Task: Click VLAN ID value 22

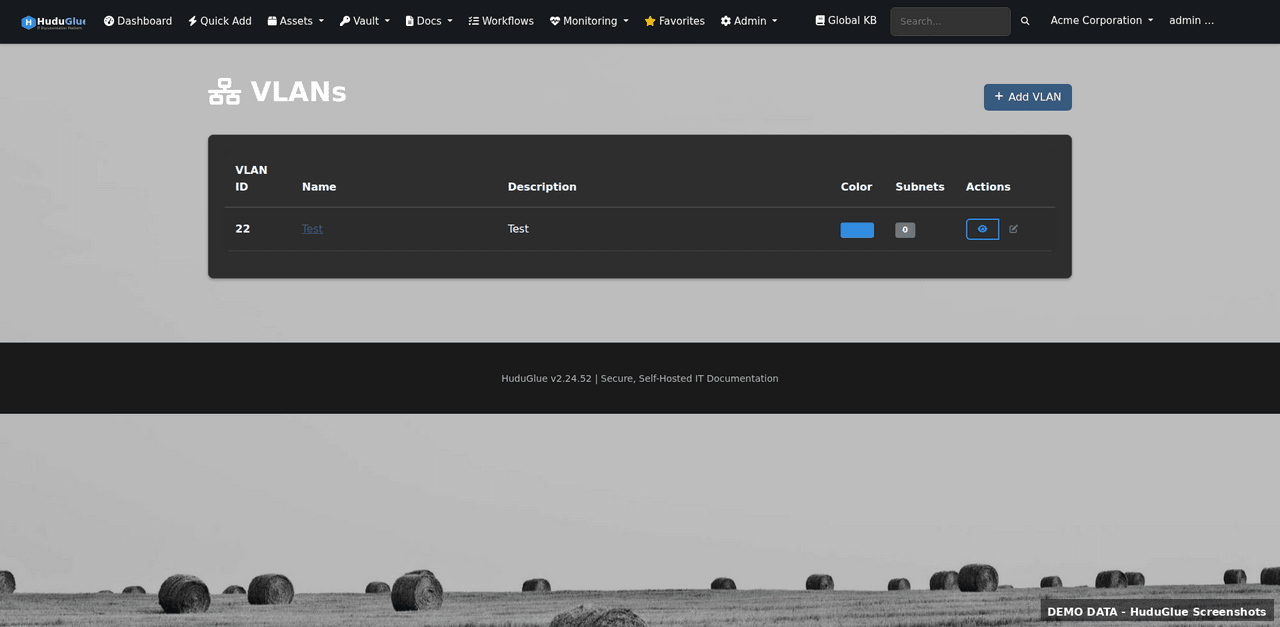Action: pos(243,229)
